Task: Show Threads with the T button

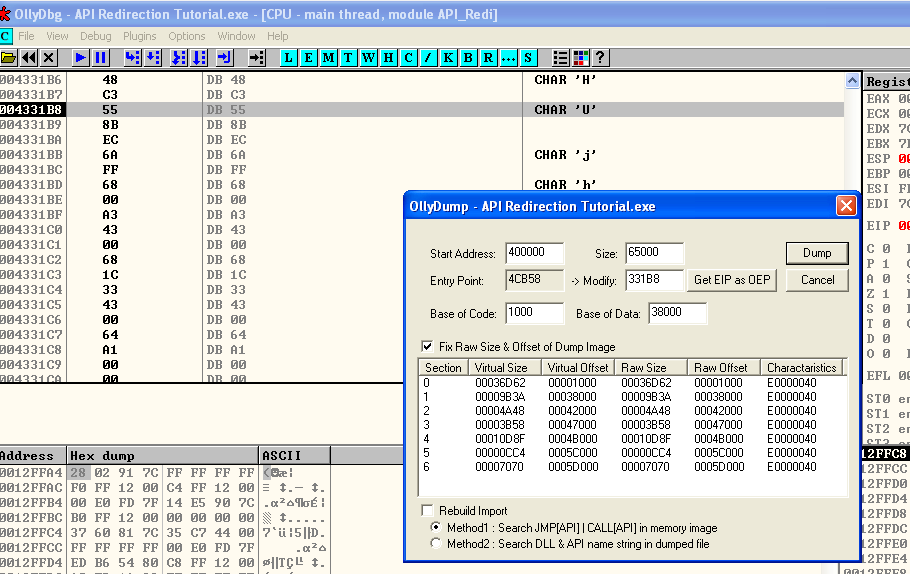Action: 348,57
